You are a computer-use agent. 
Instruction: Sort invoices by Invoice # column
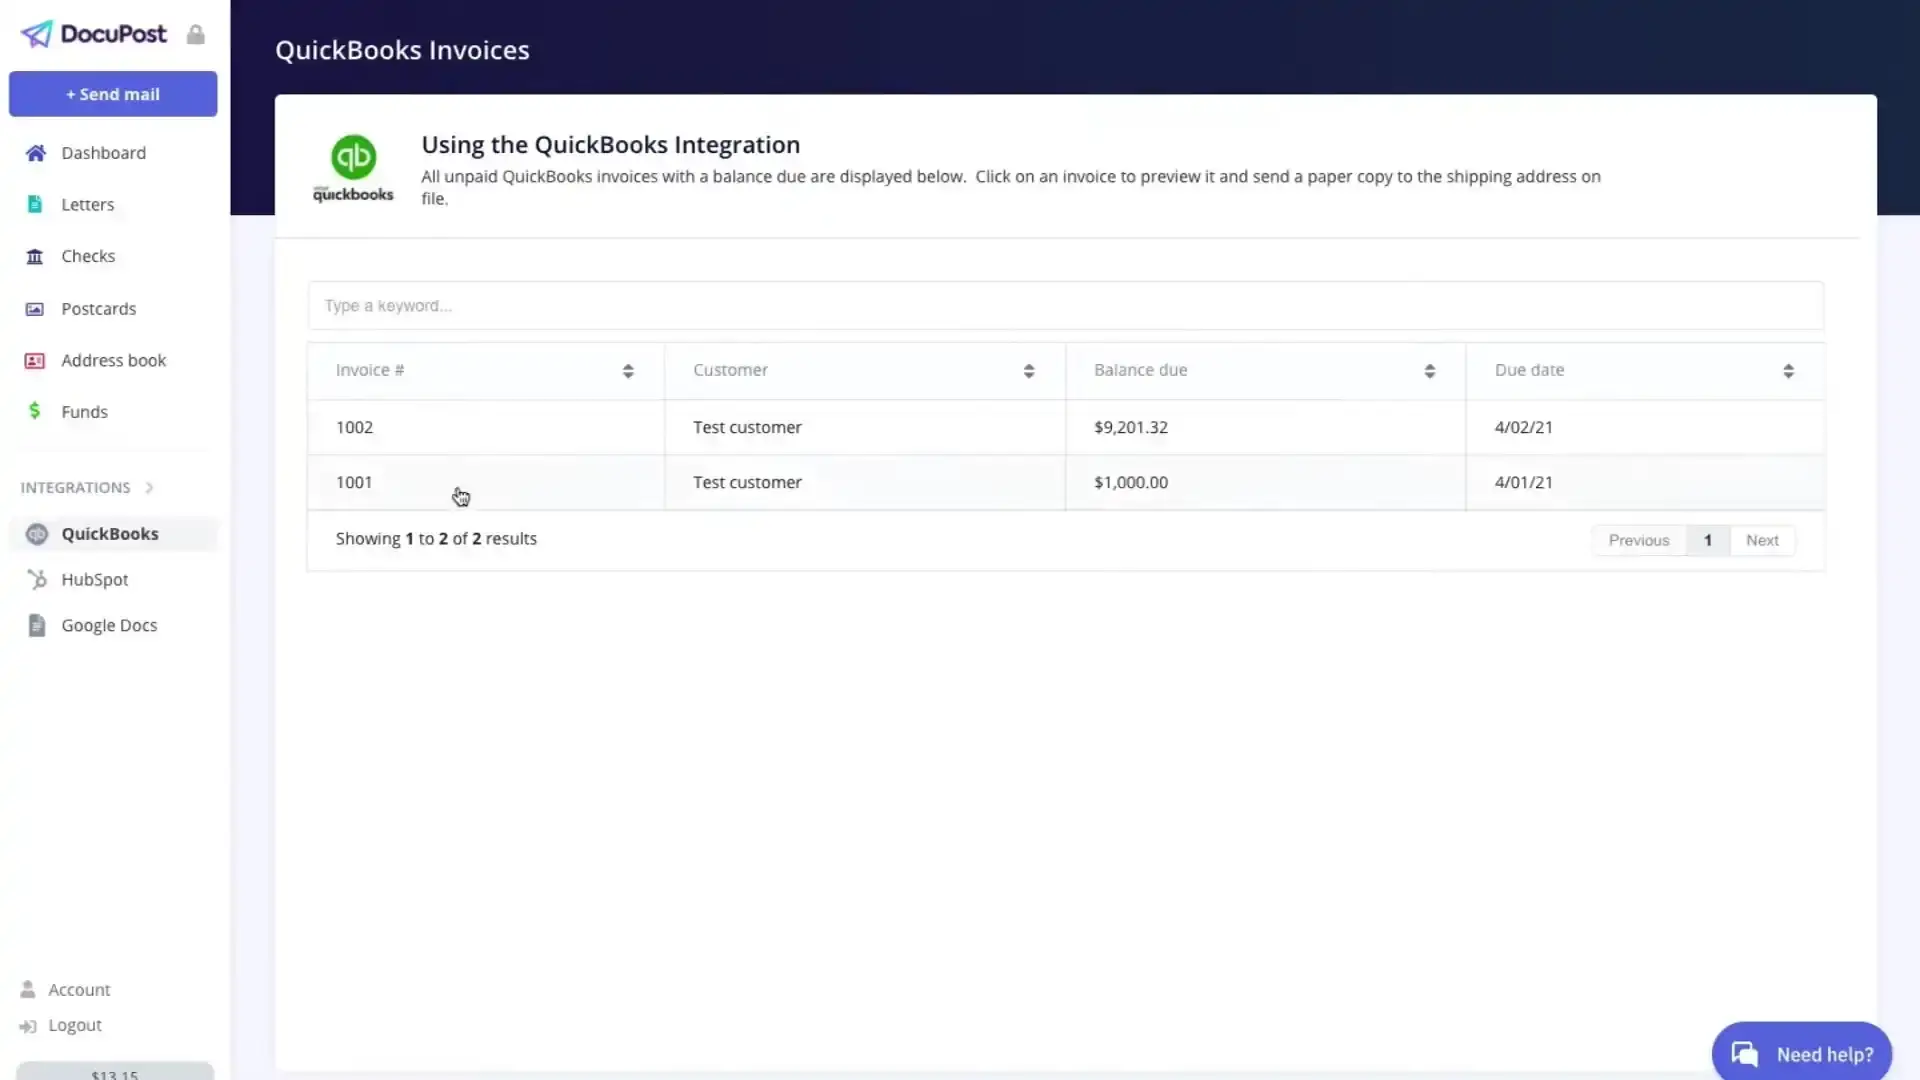(628, 369)
